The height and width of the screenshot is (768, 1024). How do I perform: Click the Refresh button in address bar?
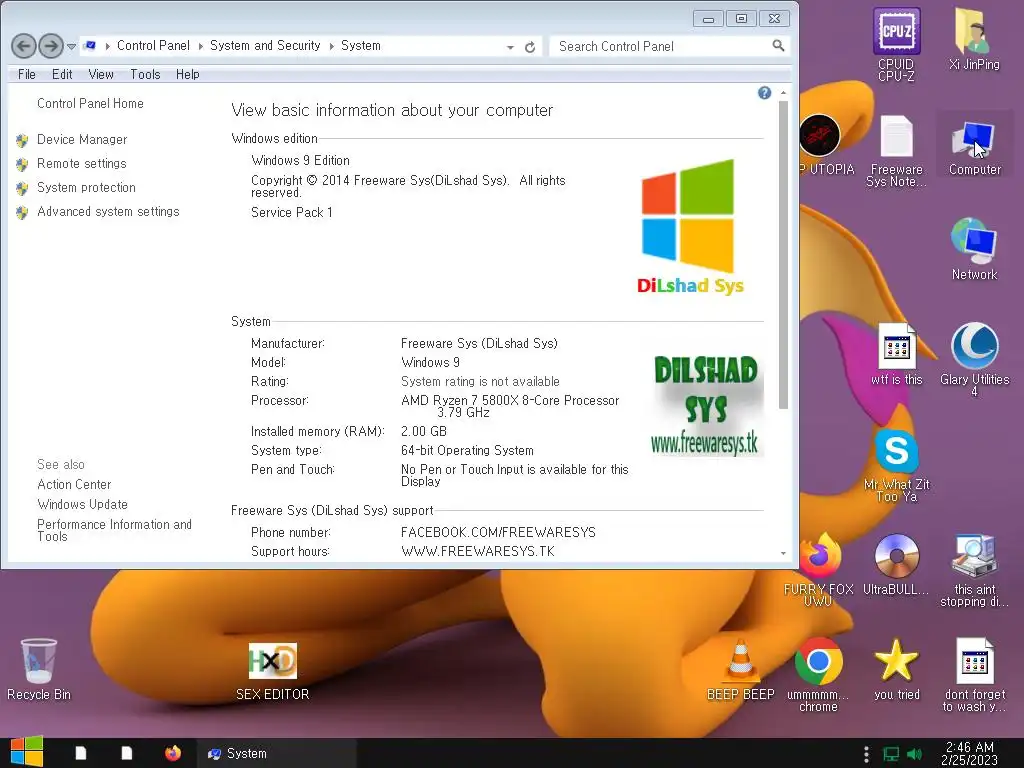click(x=530, y=47)
